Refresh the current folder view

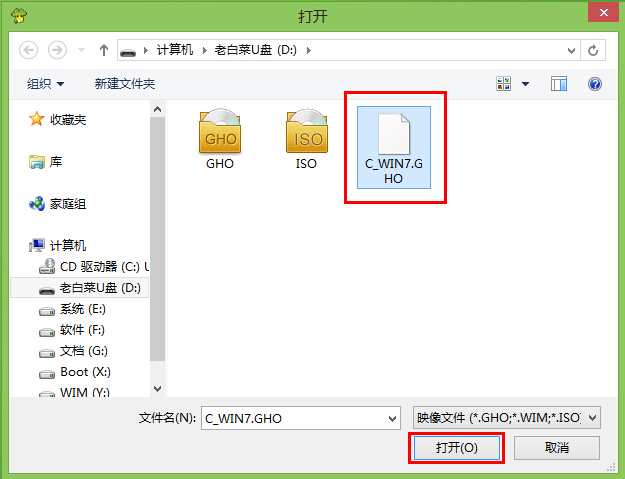pyautogui.click(x=593, y=50)
